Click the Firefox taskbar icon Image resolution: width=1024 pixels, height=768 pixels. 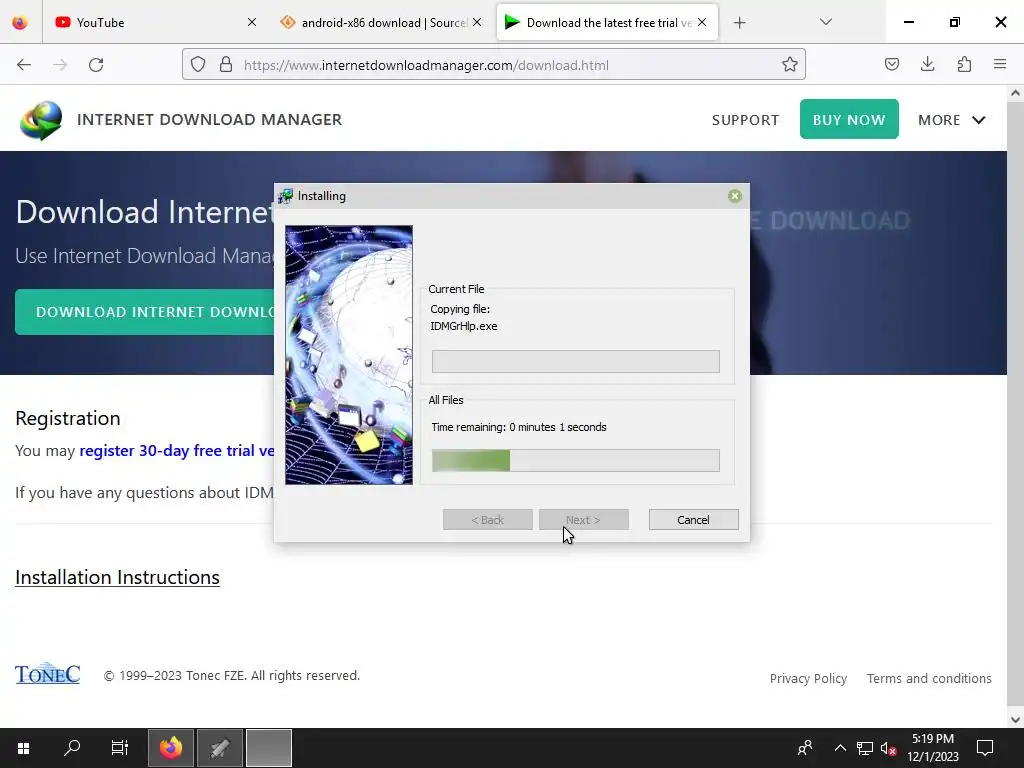(171, 748)
